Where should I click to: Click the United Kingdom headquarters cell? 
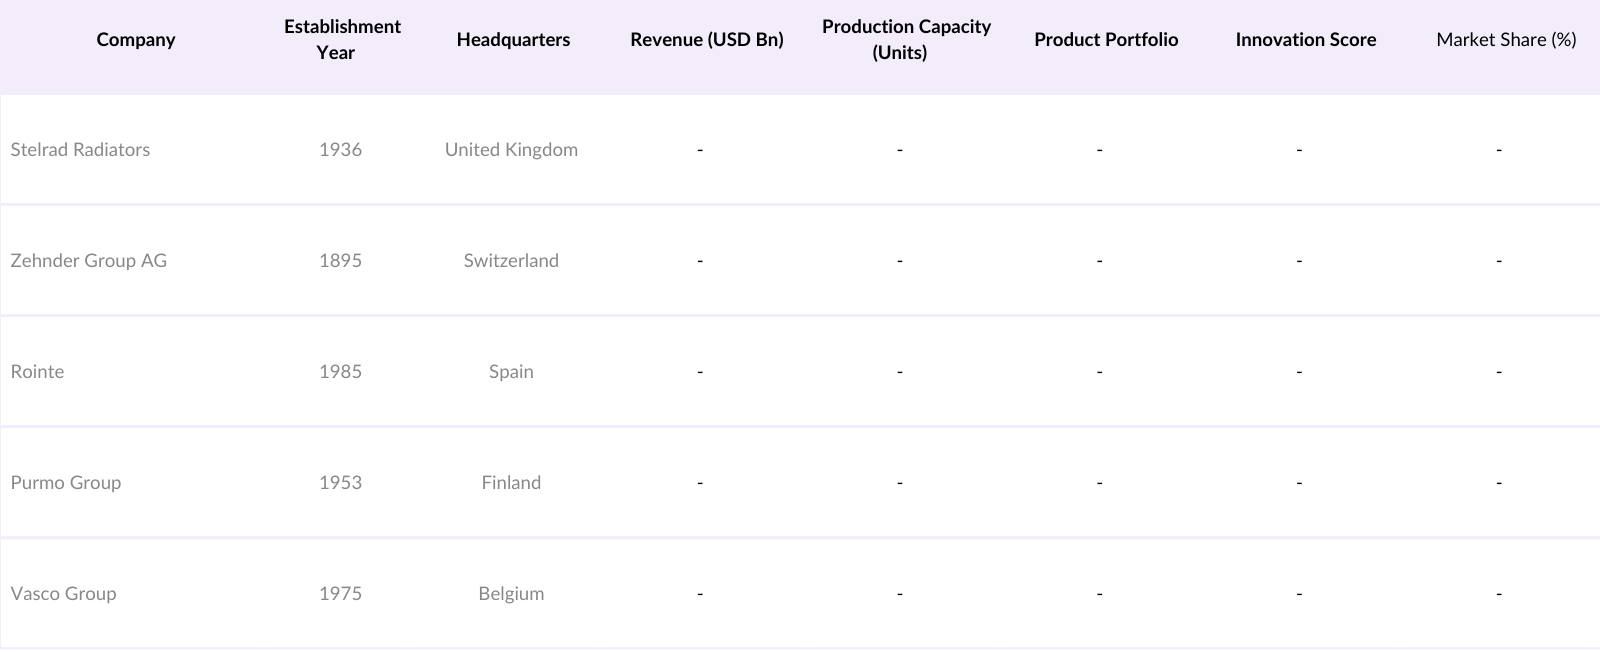pyautogui.click(x=511, y=150)
